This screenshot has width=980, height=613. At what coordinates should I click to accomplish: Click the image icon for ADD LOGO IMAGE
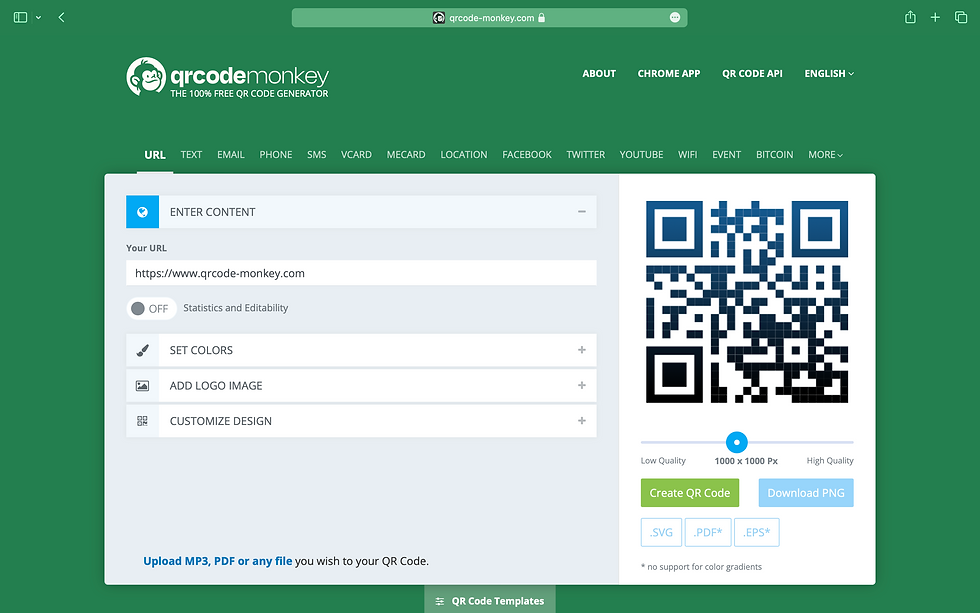[x=142, y=386]
